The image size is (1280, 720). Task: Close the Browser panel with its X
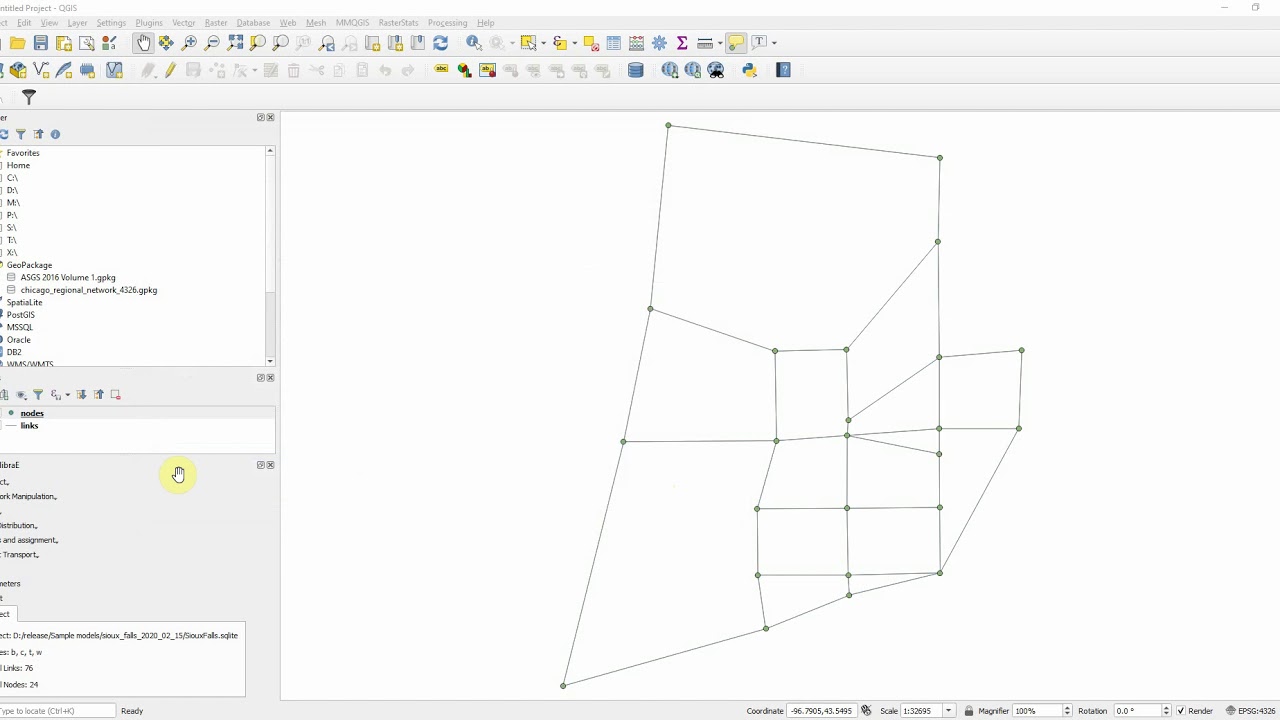pyautogui.click(x=270, y=118)
